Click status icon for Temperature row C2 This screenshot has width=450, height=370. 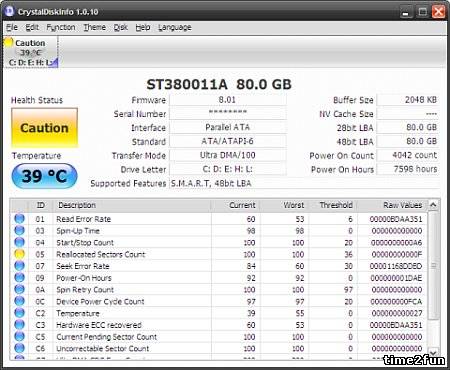(x=20, y=313)
